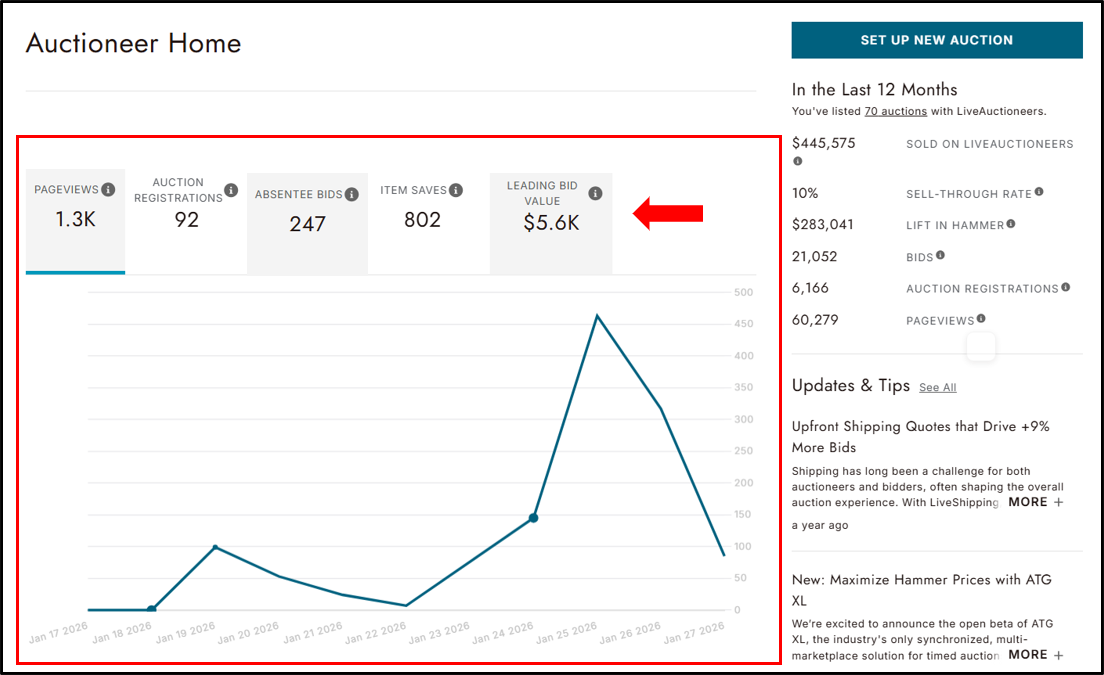This screenshot has height=675, width=1104.
Task: Click the $283,041 lift in hammer value
Action: [x=822, y=225]
